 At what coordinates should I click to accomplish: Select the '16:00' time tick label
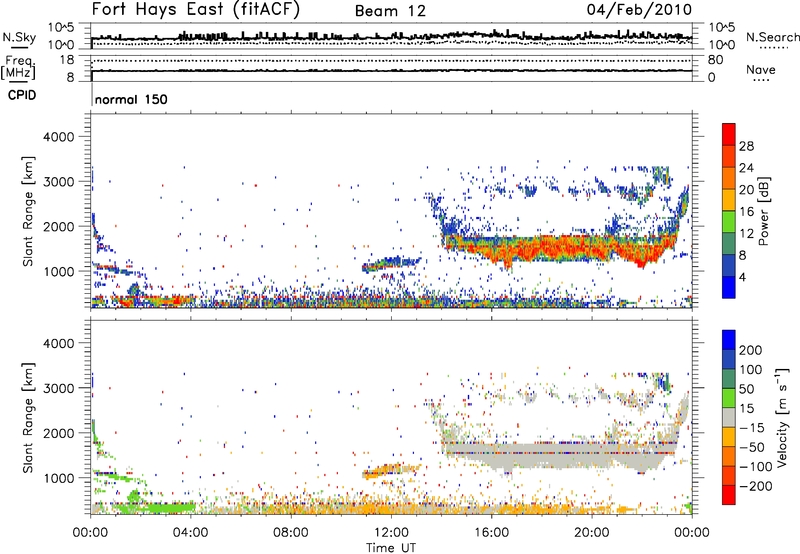[491, 533]
